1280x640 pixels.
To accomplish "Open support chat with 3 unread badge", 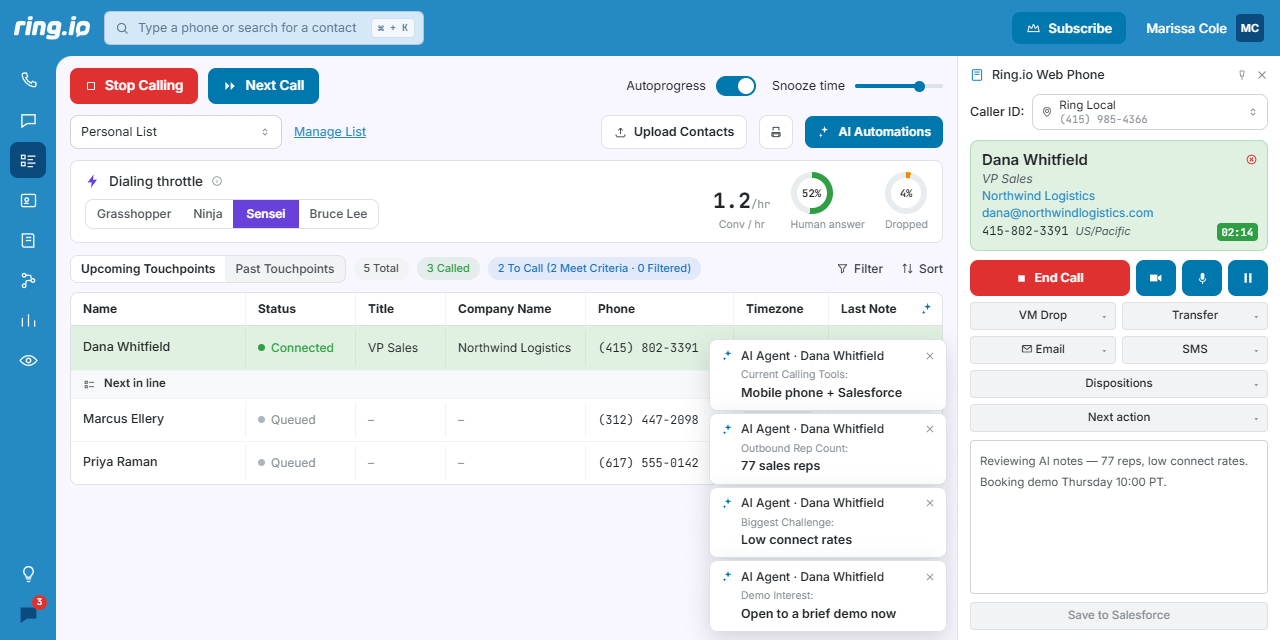I will (x=29, y=613).
